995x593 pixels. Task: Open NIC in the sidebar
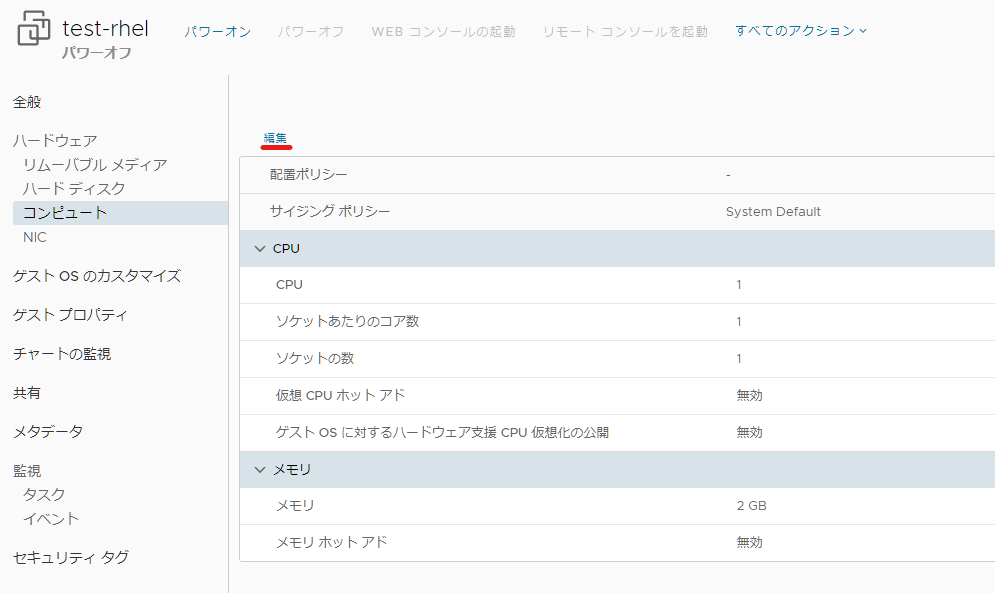(35, 237)
